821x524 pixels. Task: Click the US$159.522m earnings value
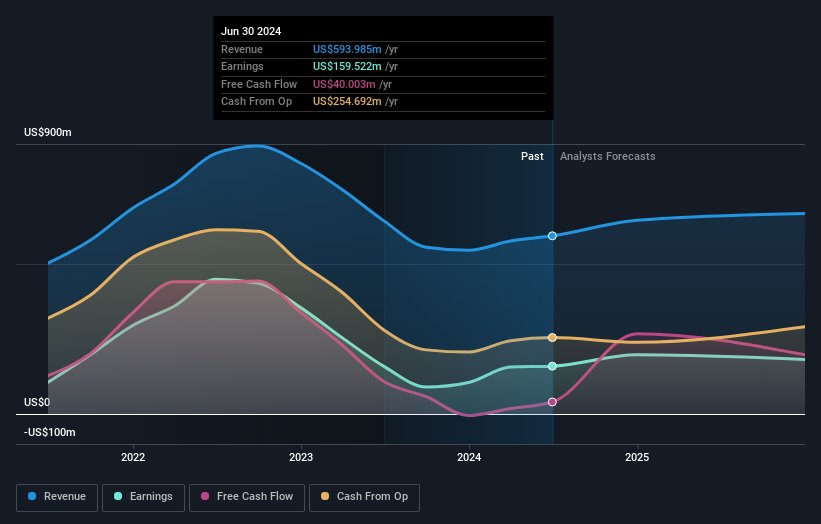click(347, 66)
